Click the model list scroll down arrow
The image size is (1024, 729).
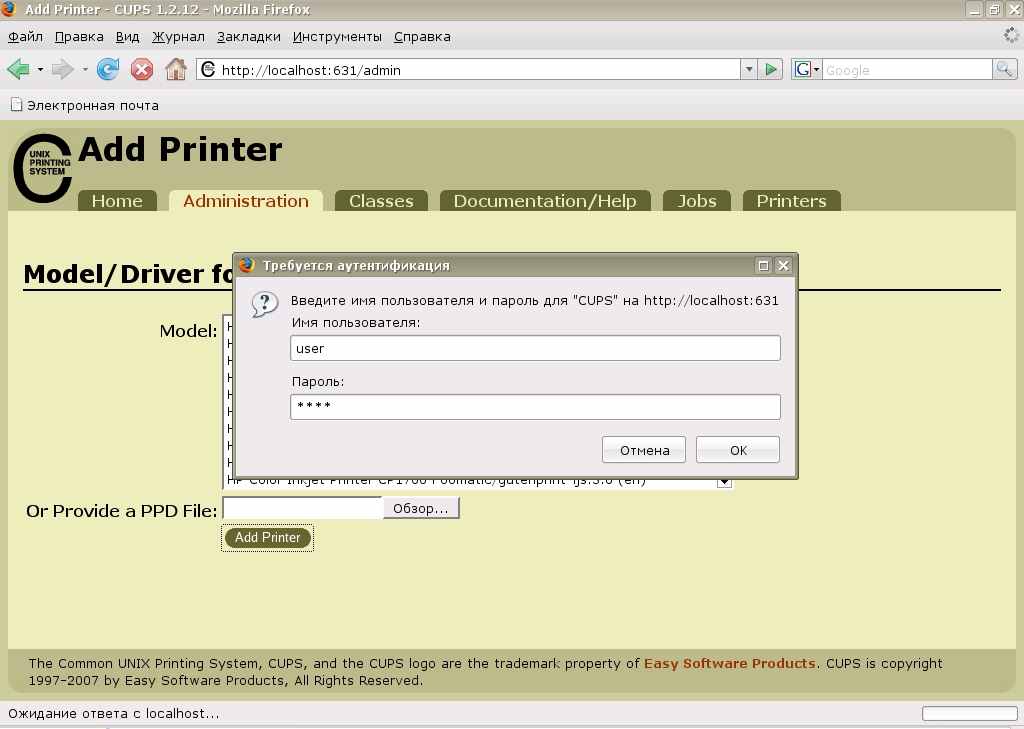(x=724, y=482)
